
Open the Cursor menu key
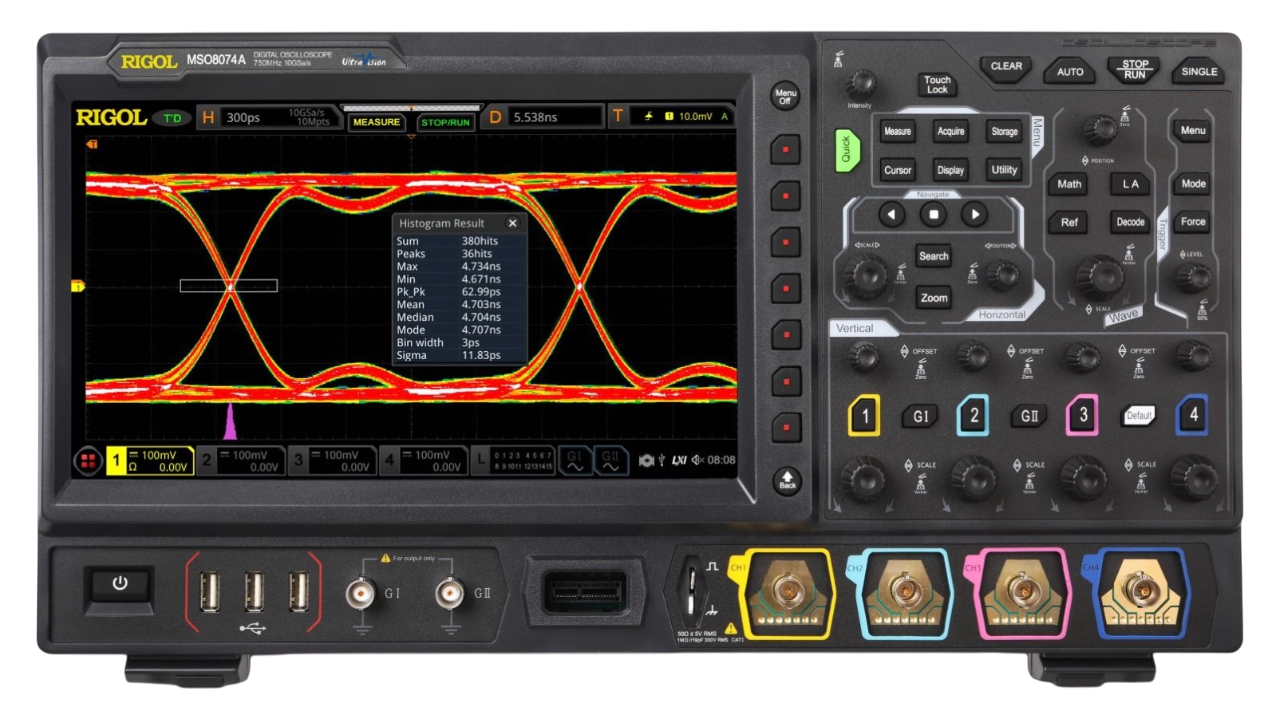pos(897,170)
